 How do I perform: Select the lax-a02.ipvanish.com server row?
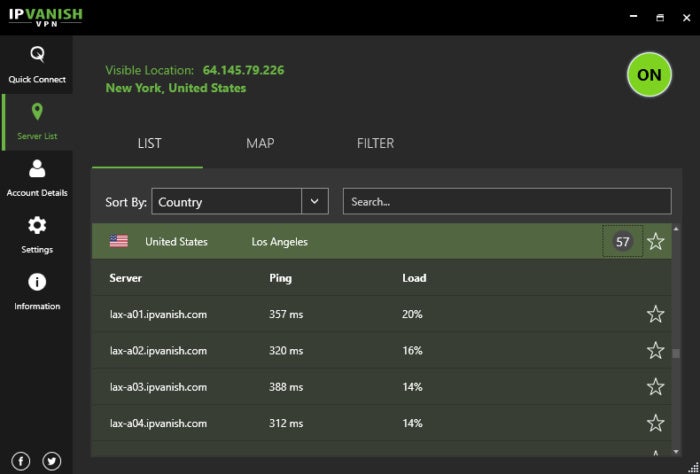pos(382,350)
